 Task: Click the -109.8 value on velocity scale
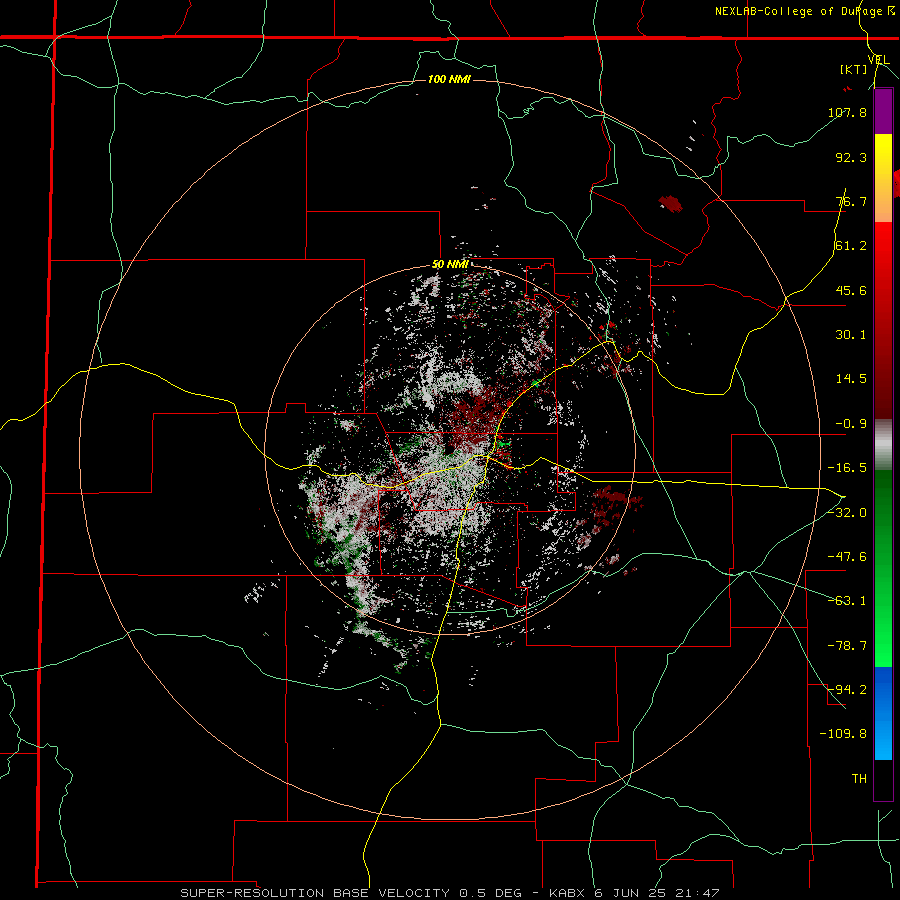(843, 734)
